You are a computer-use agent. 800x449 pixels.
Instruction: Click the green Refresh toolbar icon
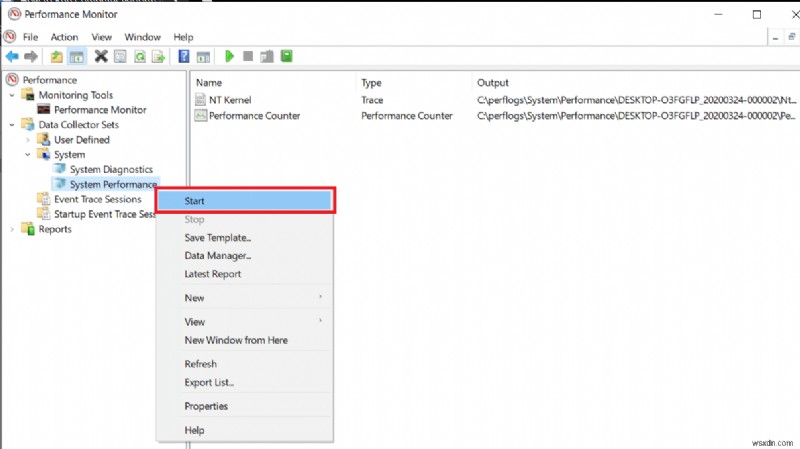140,57
